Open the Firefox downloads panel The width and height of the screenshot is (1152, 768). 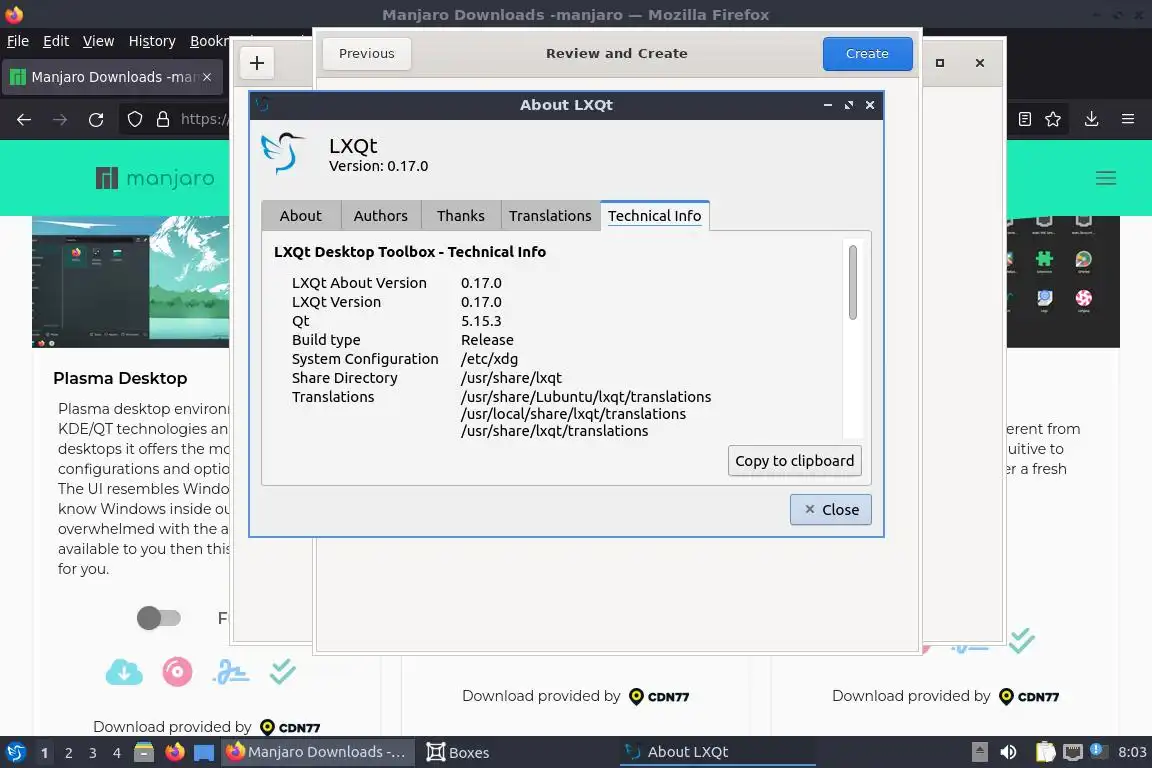pos(1092,119)
